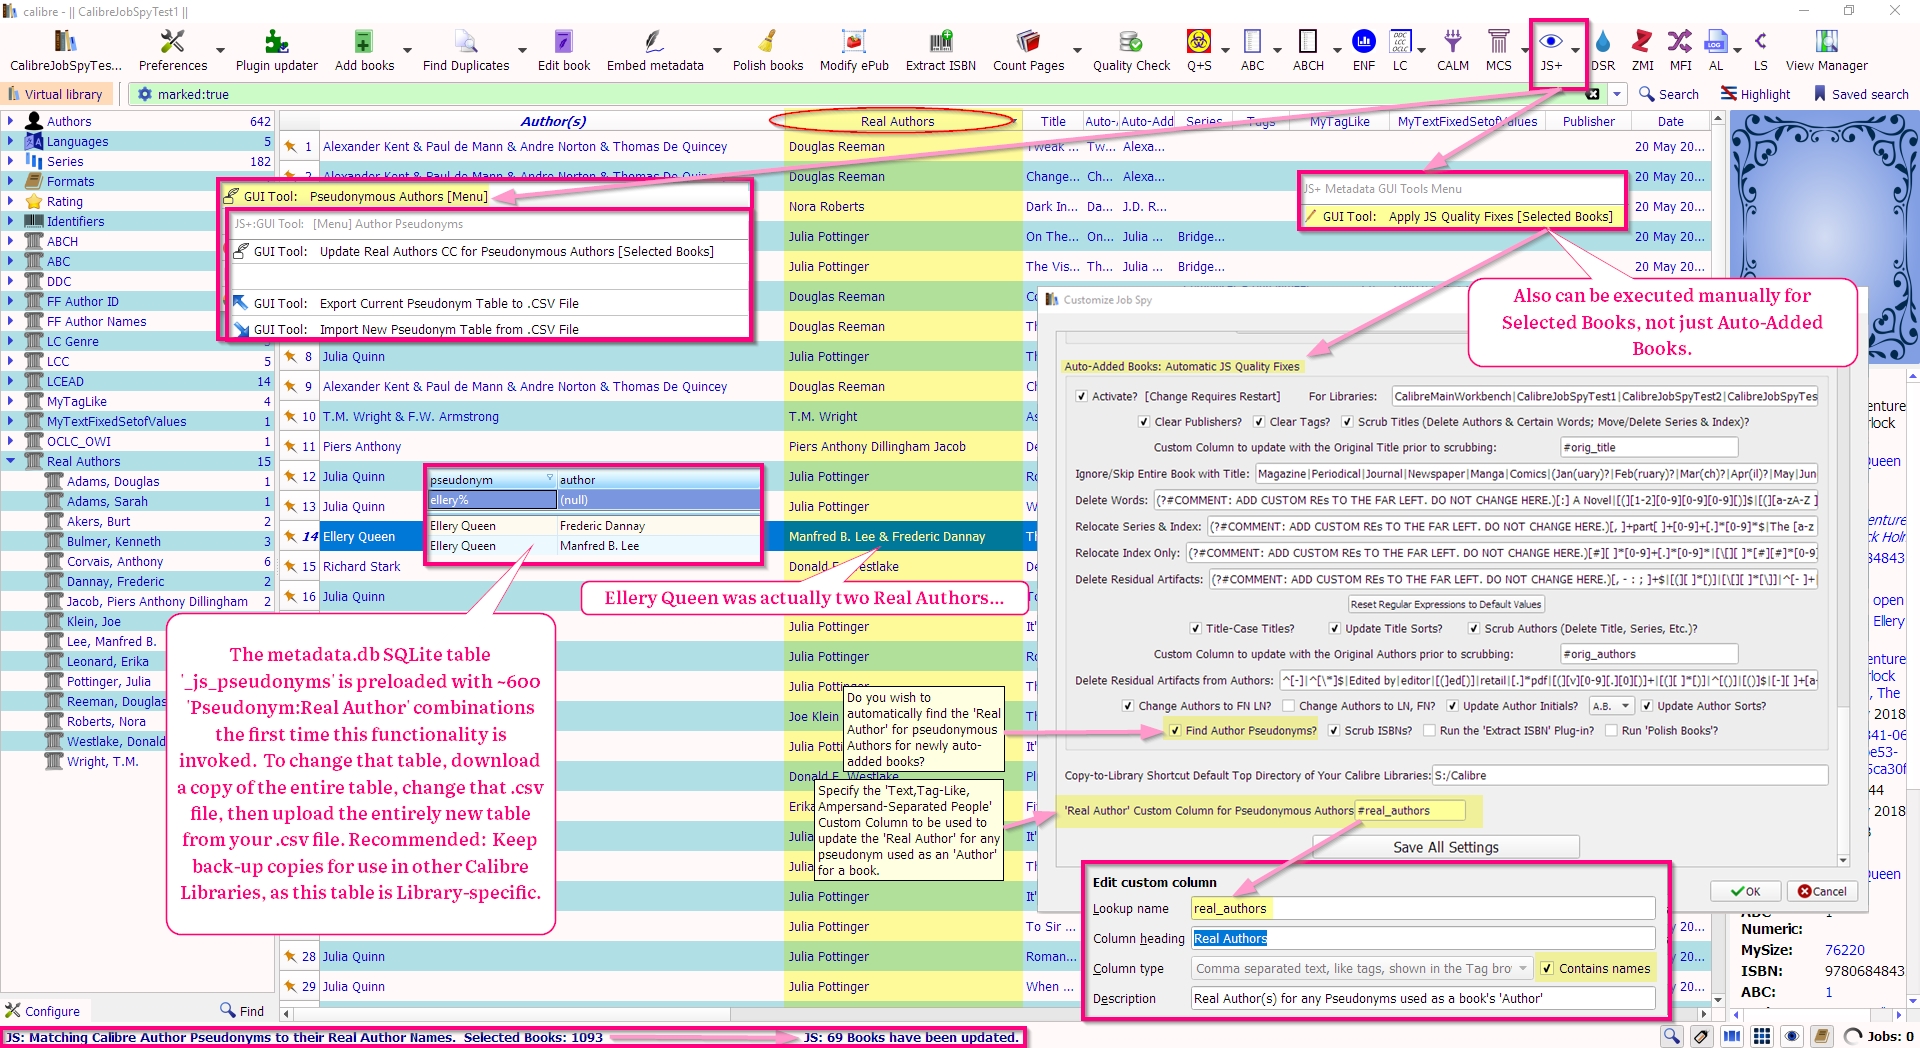This screenshot has width=1920, height=1048.
Task: Click the Save All Settings button
Action: coord(1446,847)
